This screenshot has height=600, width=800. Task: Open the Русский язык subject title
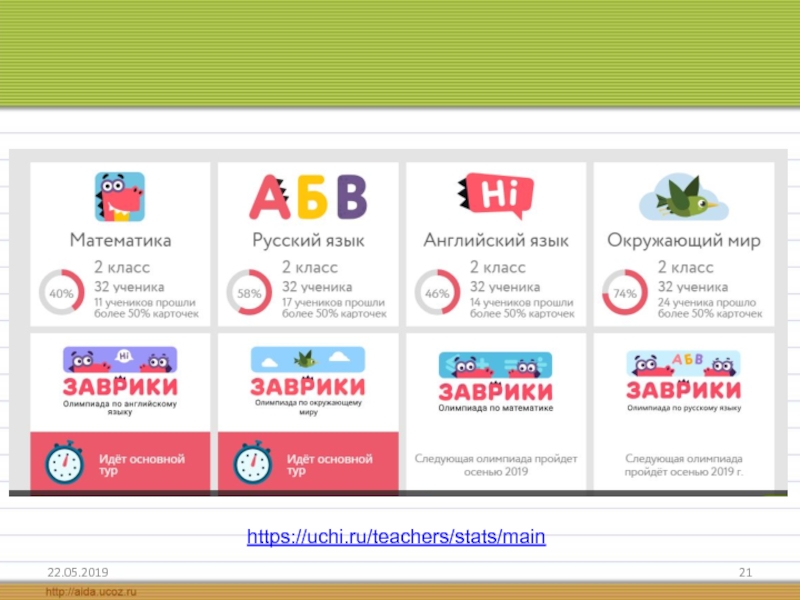tap(308, 240)
